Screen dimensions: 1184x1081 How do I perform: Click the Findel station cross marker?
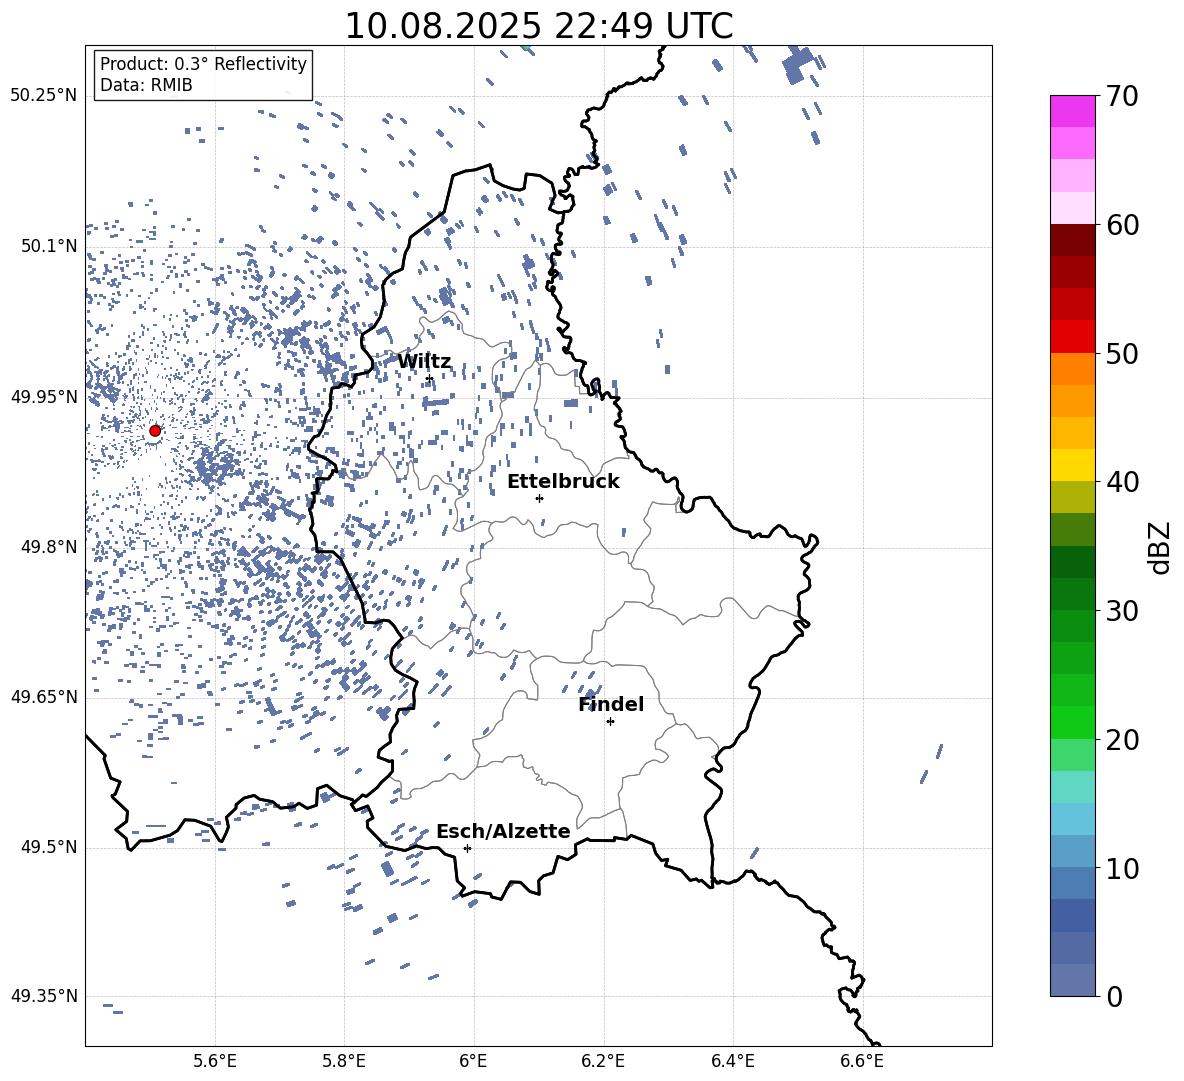(610, 722)
